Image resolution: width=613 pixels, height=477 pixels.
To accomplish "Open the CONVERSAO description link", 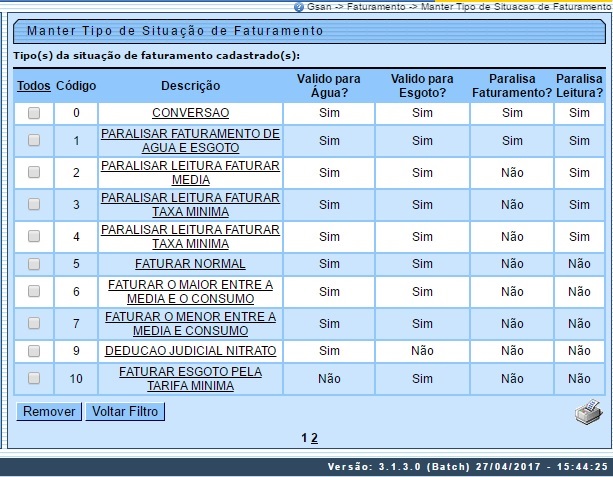I will pyautogui.click(x=190, y=113).
